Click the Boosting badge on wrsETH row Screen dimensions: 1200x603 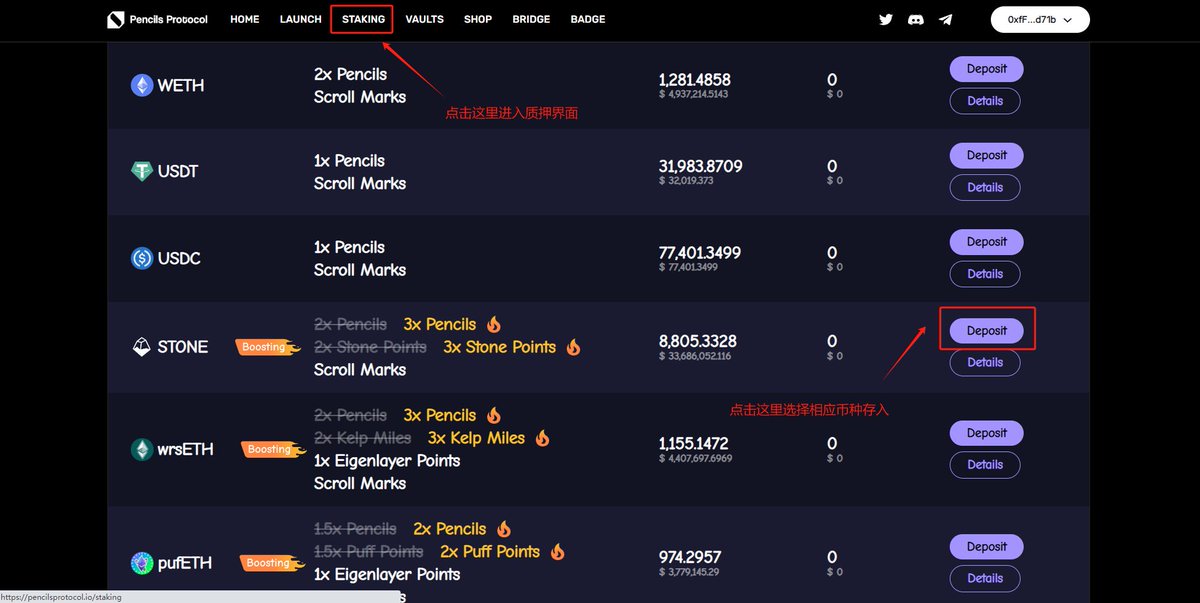pyautogui.click(x=272, y=449)
